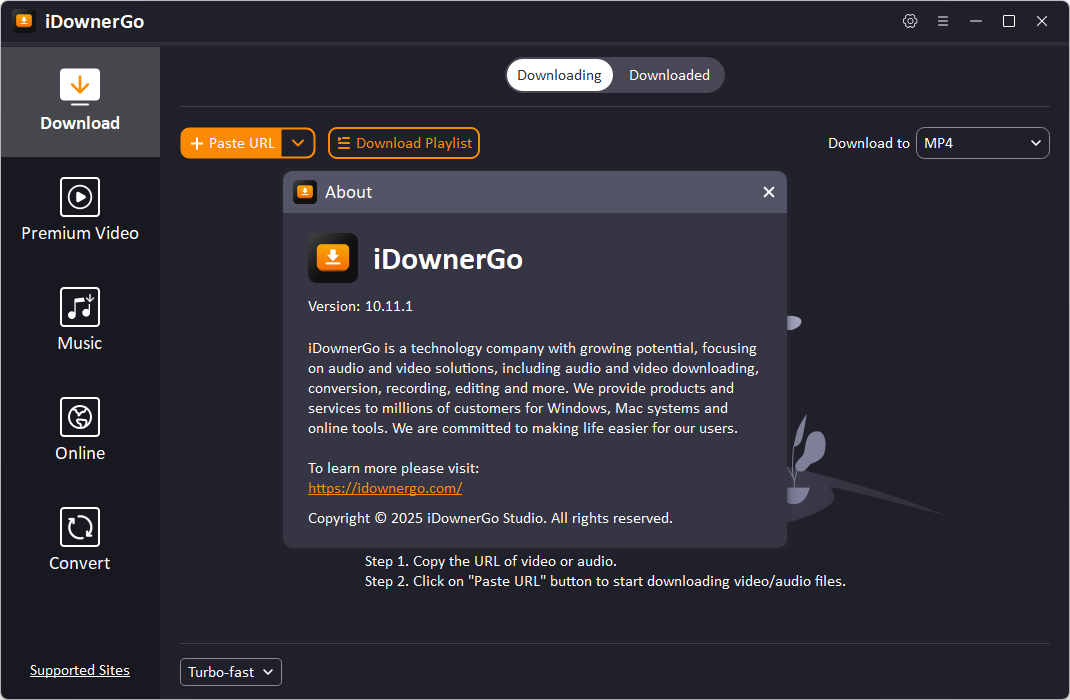1070x700 pixels.
Task: Switch to the Downloaded tab
Action: 669,75
